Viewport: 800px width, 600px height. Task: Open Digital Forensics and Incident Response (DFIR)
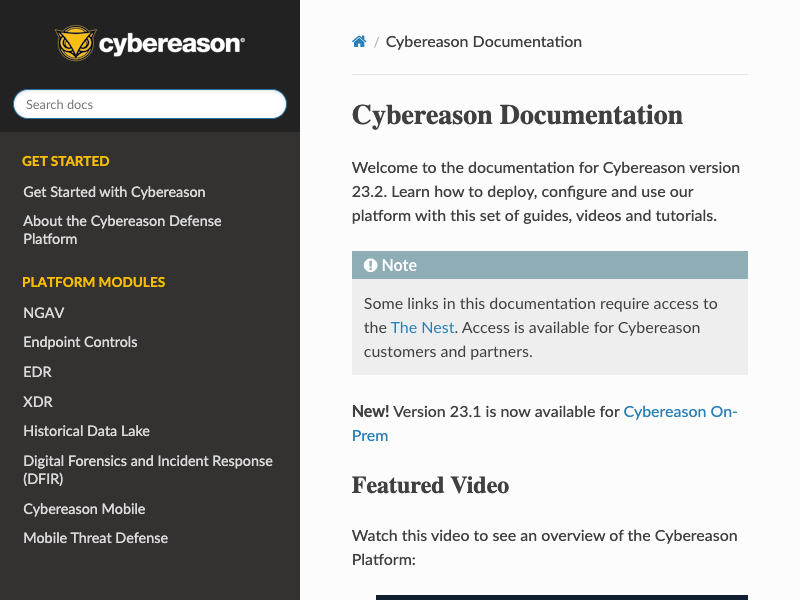tap(148, 470)
